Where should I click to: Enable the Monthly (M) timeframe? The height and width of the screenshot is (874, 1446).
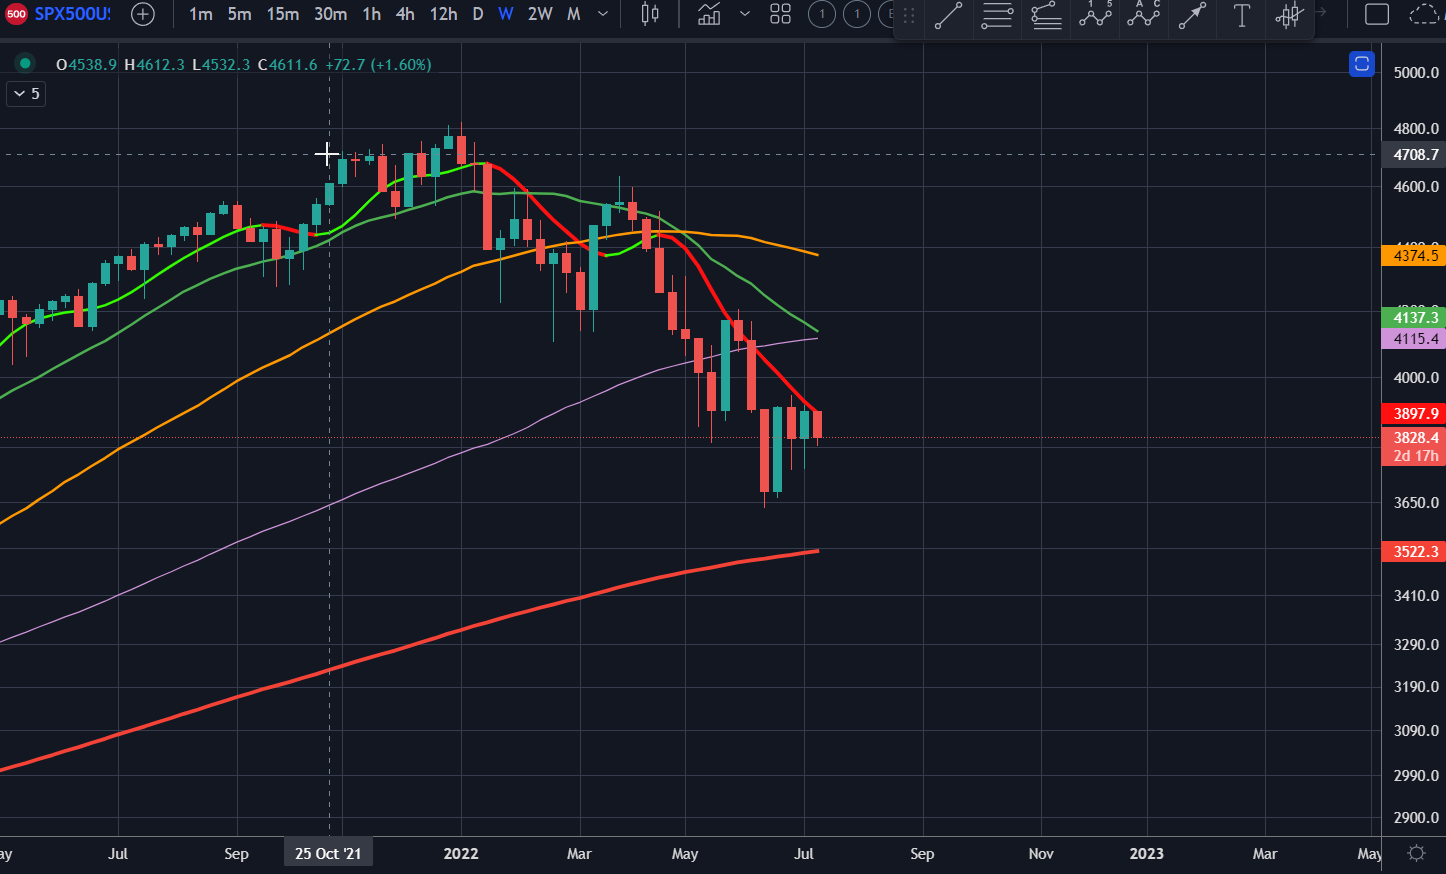click(572, 15)
